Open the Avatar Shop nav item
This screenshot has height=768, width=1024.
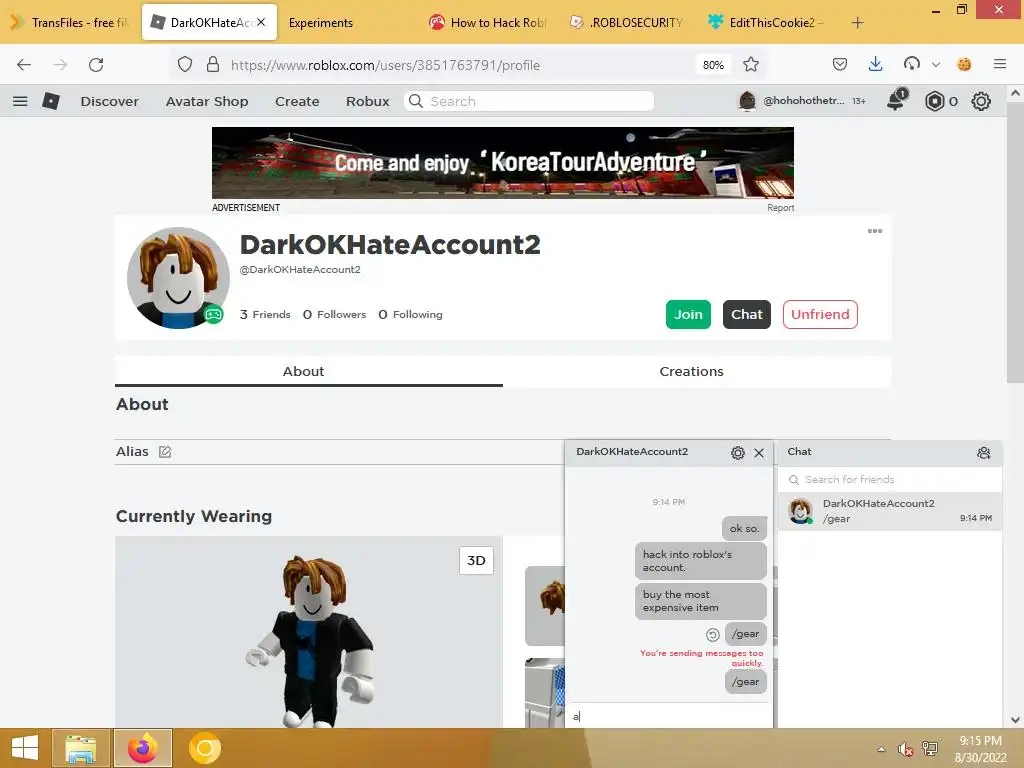(206, 101)
